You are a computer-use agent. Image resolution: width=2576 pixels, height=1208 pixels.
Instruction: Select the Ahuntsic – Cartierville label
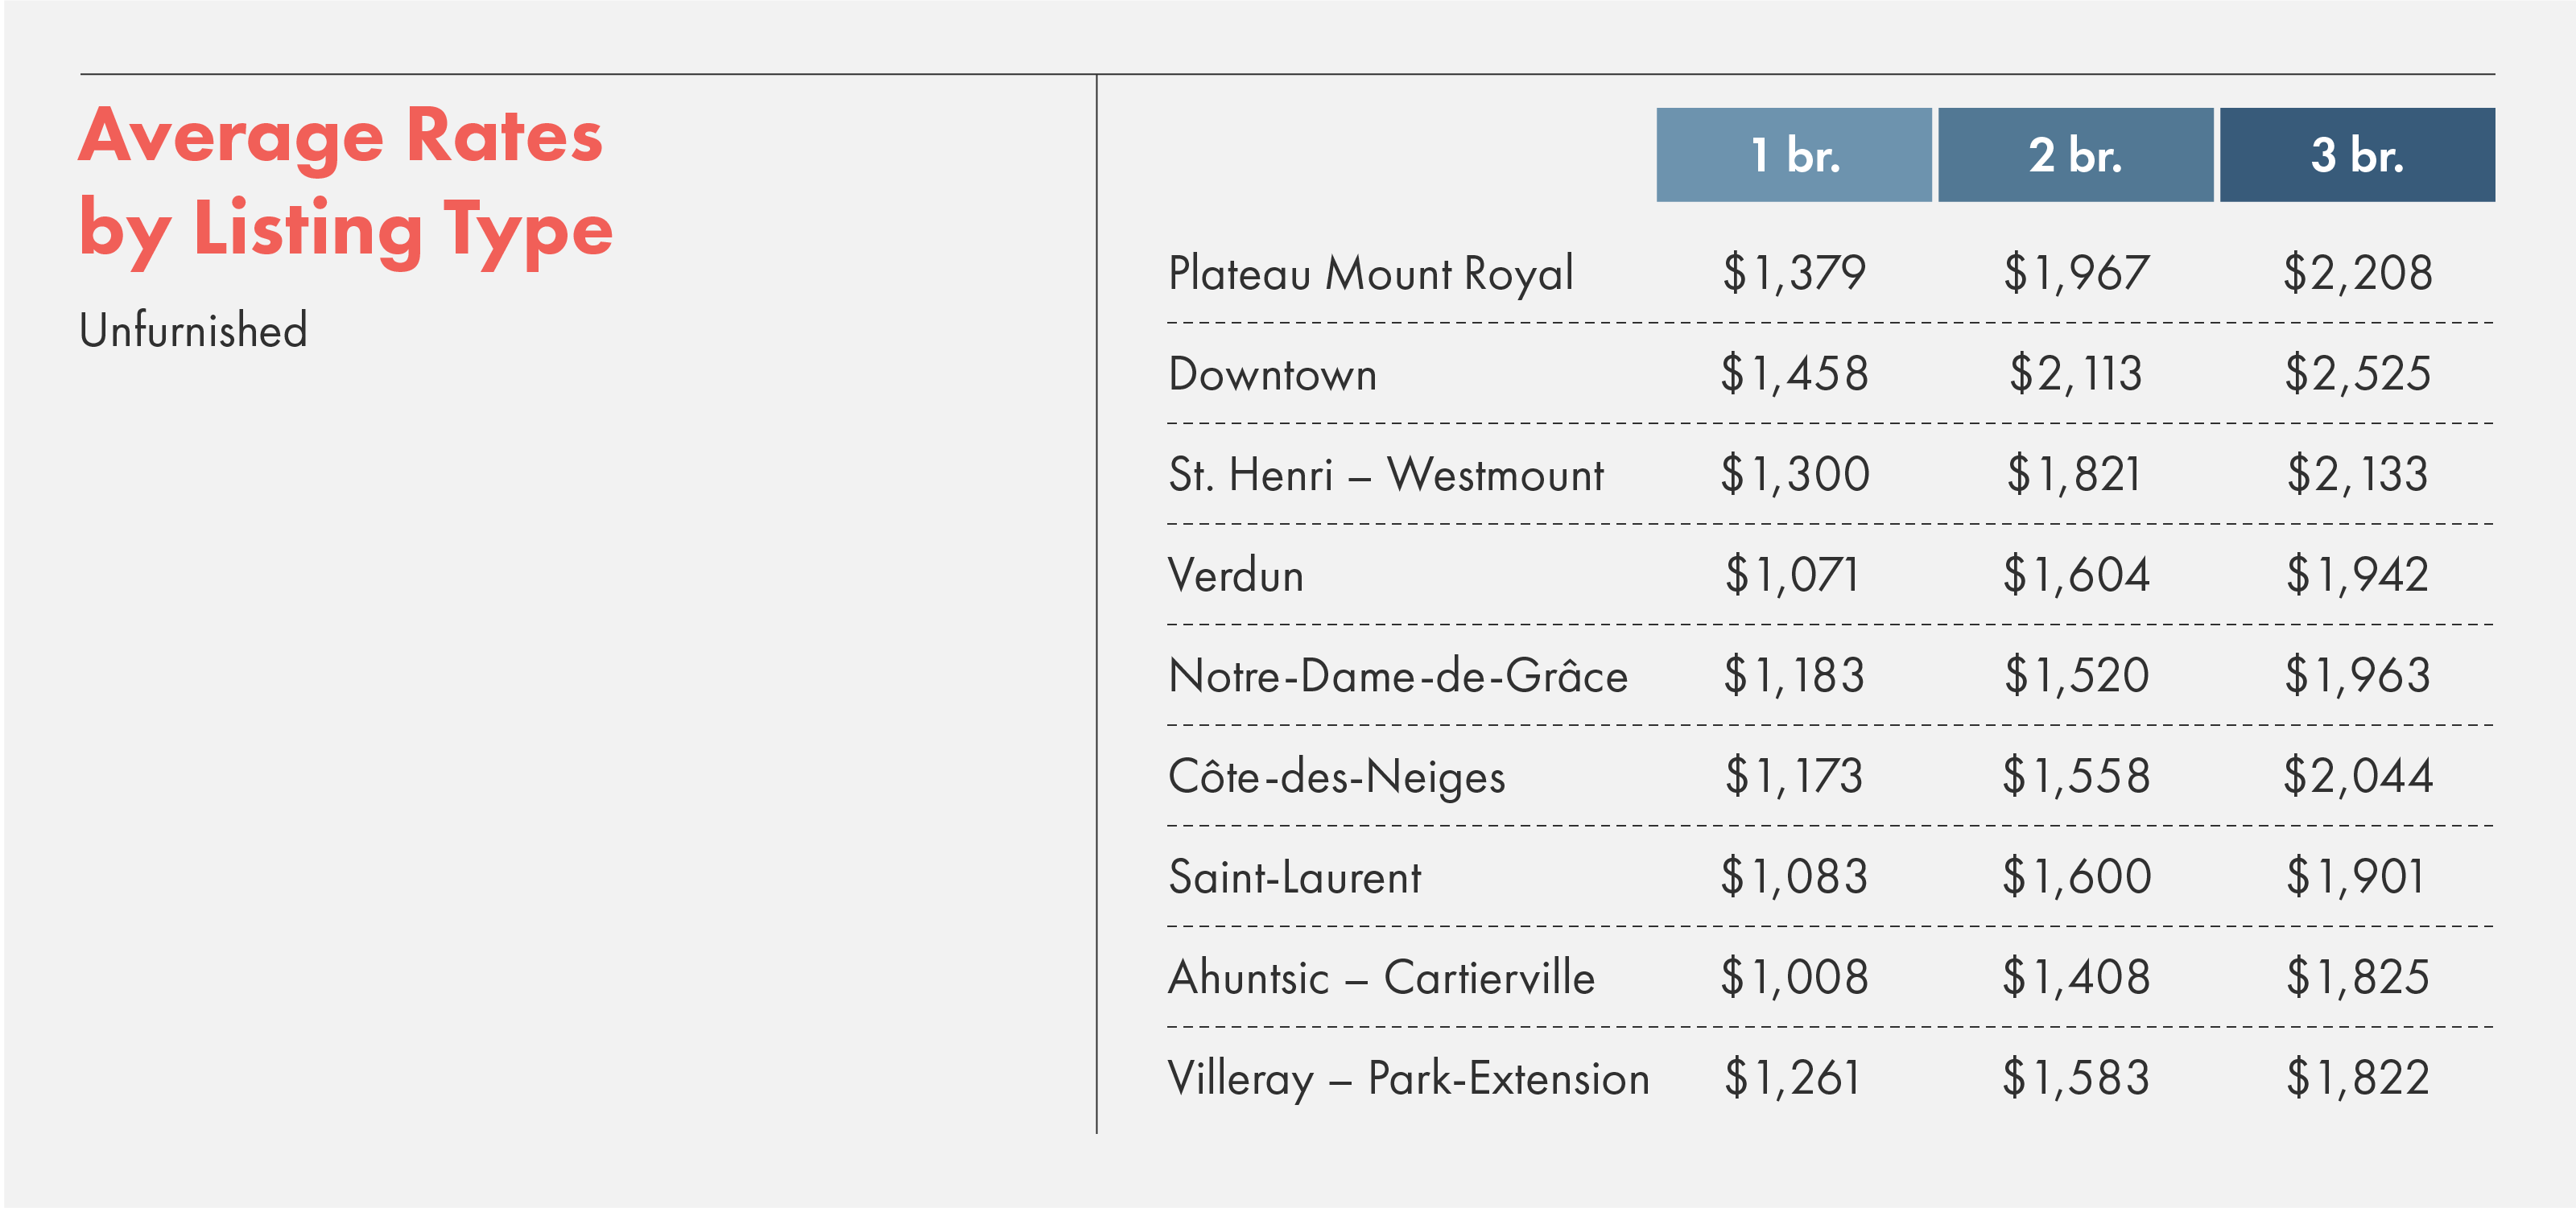pyautogui.click(x=1381, y=977)
